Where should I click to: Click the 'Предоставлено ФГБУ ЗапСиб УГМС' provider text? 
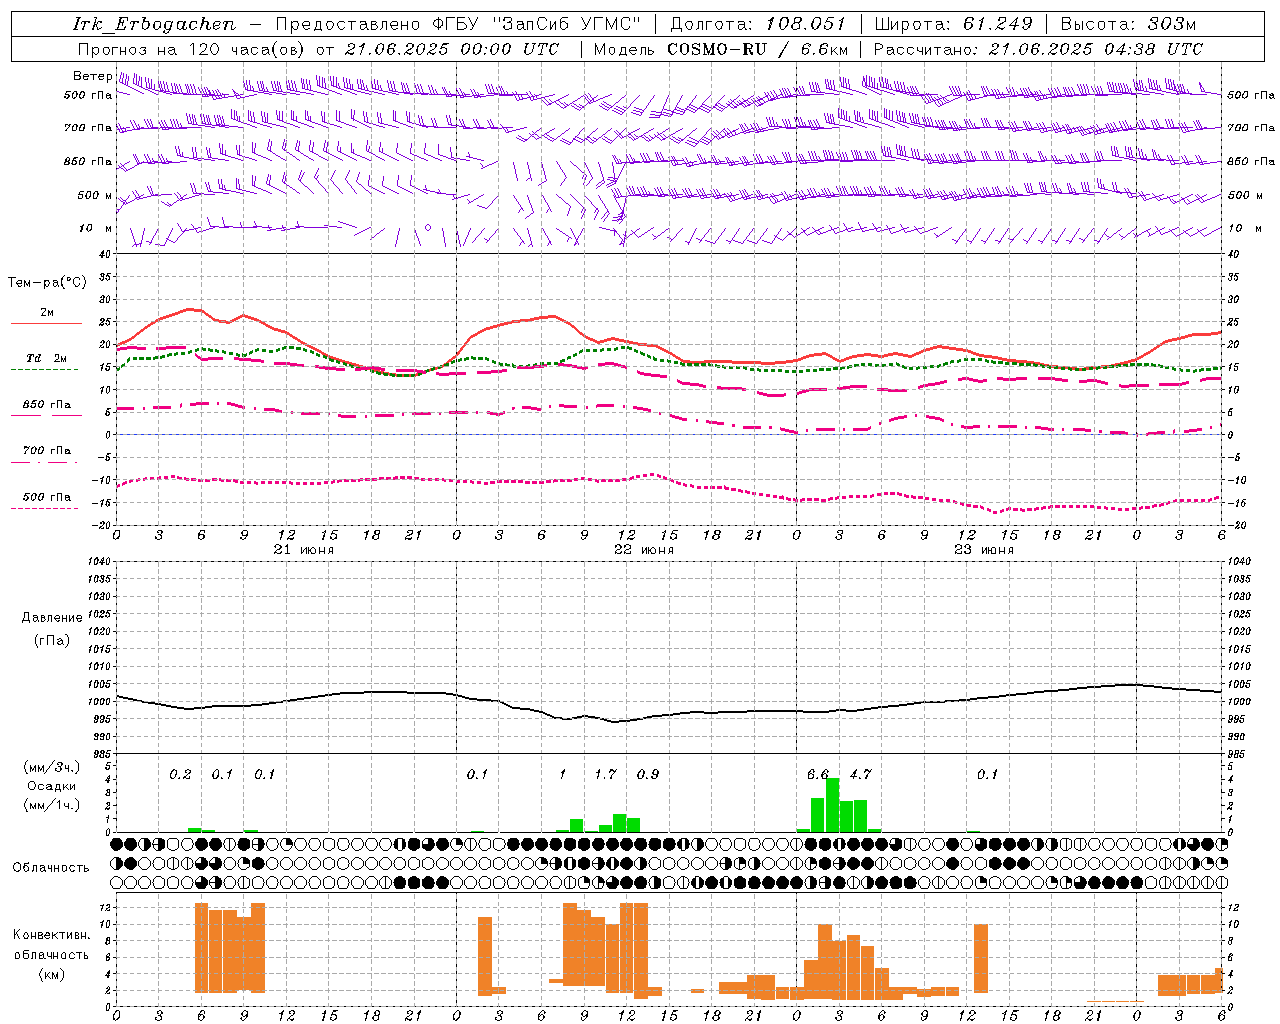458,24
